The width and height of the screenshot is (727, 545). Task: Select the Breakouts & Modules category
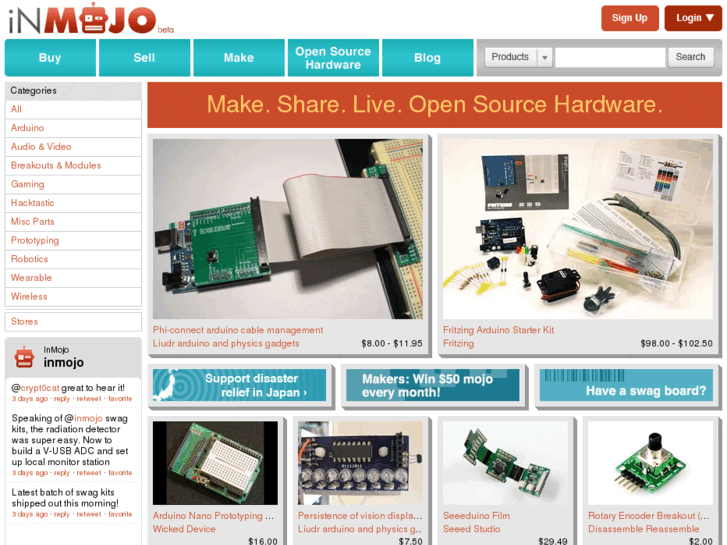[x=73, y=166]
